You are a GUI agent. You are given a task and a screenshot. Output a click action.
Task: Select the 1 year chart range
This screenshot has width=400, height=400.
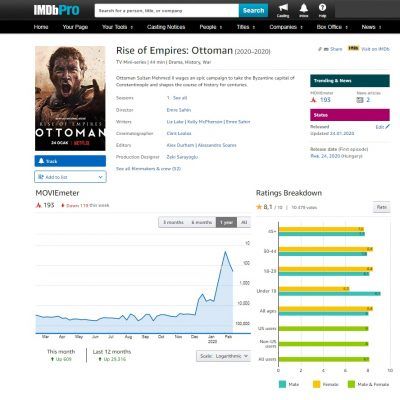click(x=226, y=222)
